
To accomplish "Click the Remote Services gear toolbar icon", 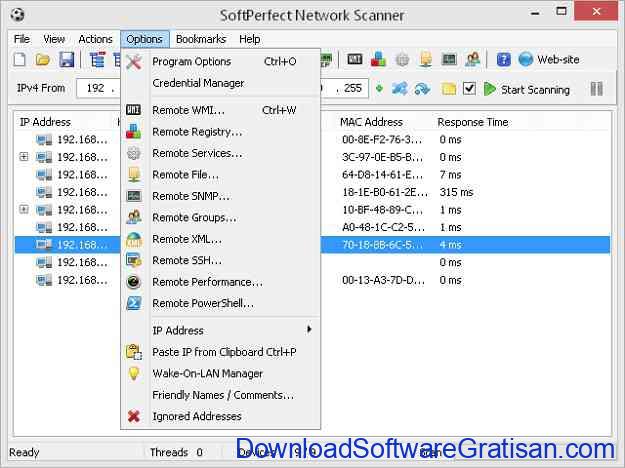I will (402, 60).
